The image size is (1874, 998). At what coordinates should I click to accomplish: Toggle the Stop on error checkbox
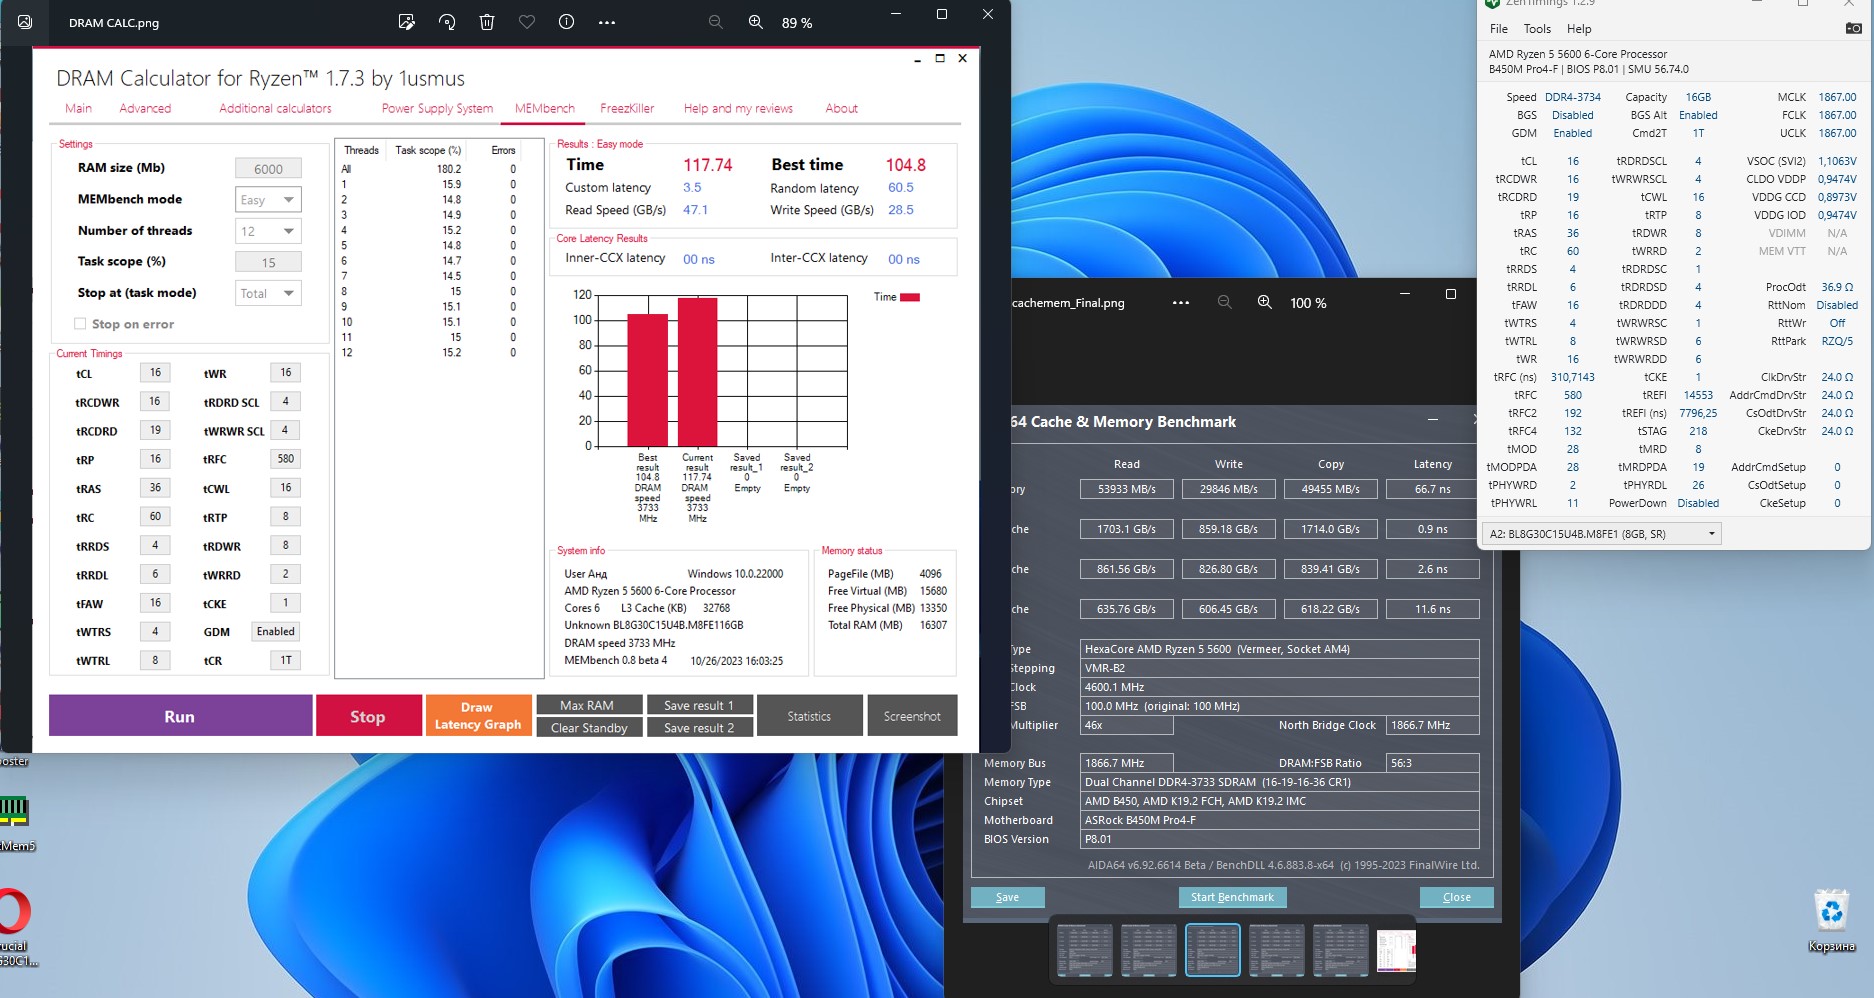coord(80,324)
